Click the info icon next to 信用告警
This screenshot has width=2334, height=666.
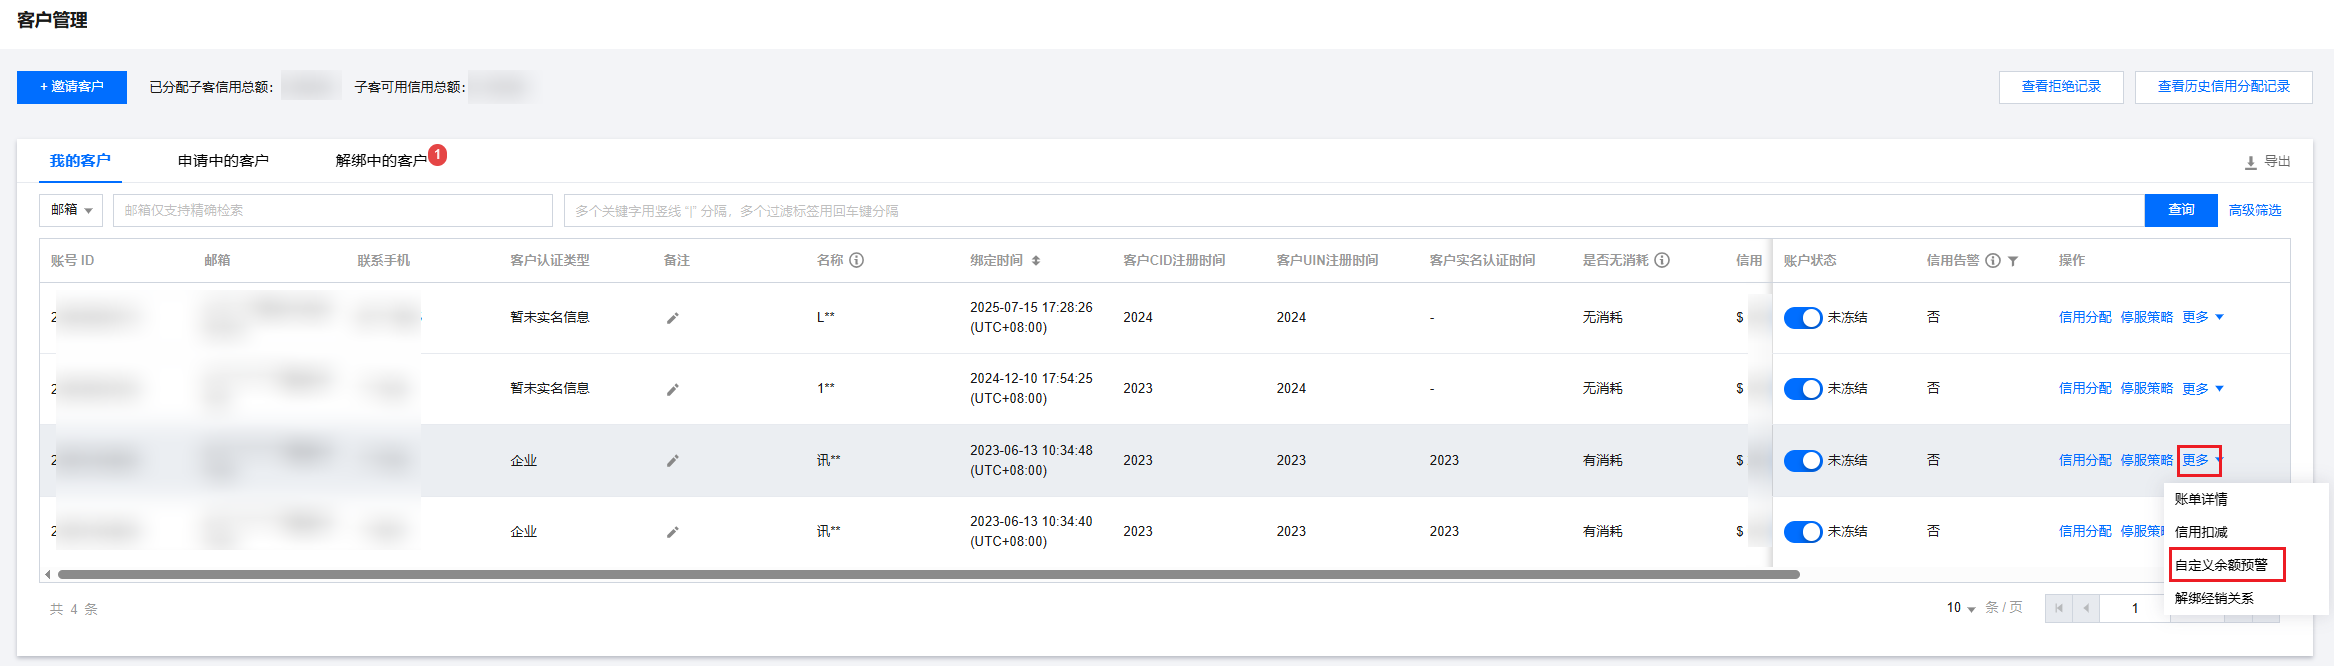[1993, 260]
